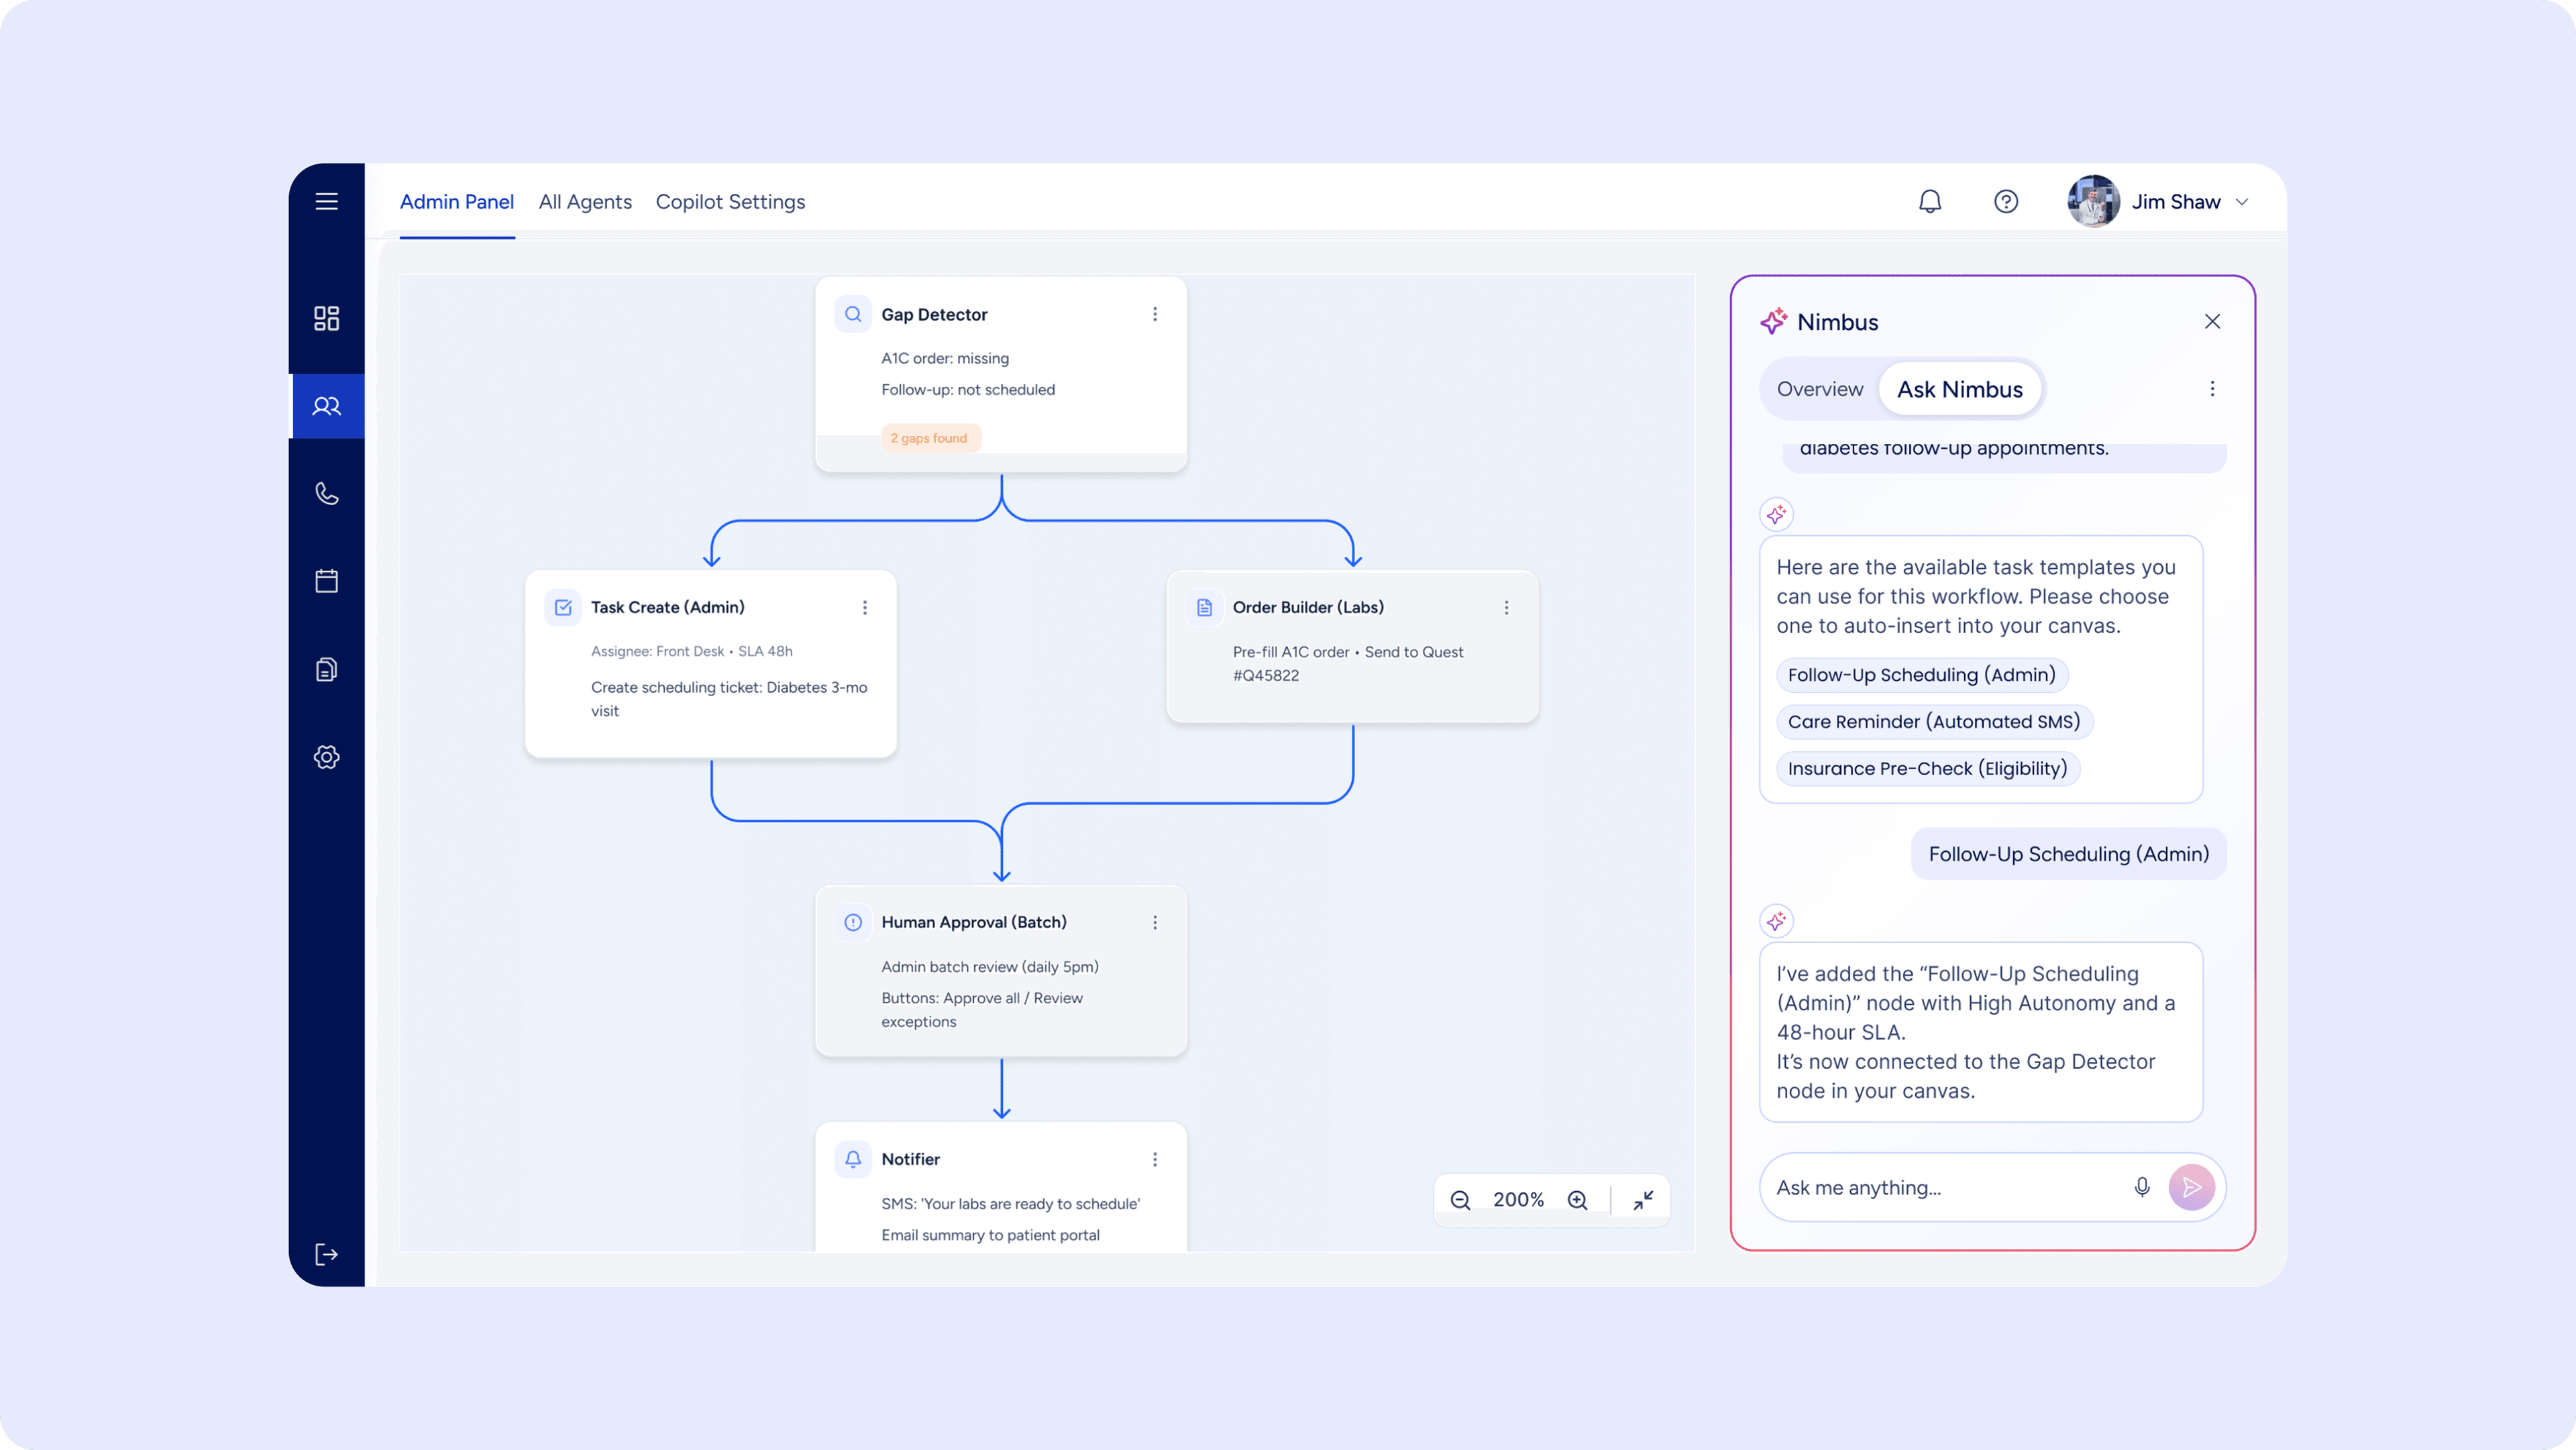This screenshot has width=2576, height=1450.
Task: Open Gap Detector node options menu
Action: [1154, 314]
